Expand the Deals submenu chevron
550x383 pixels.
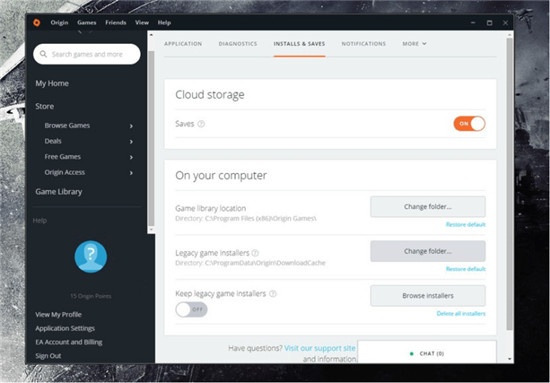coord(131,142)
